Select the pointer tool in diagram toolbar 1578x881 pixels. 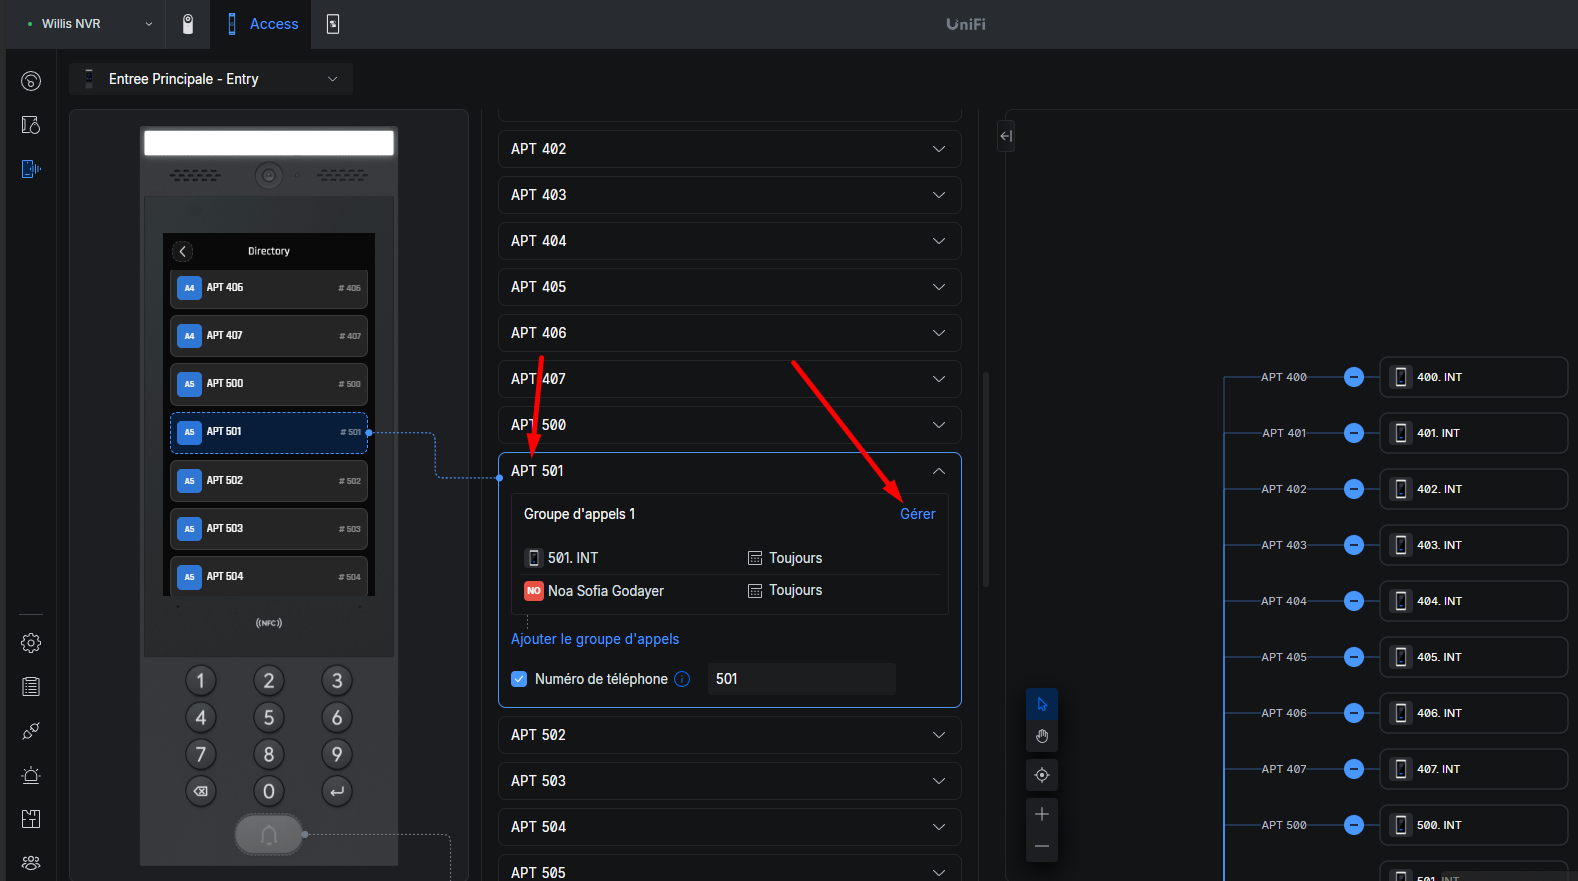pyautogui.click(x=1042, y=705)
